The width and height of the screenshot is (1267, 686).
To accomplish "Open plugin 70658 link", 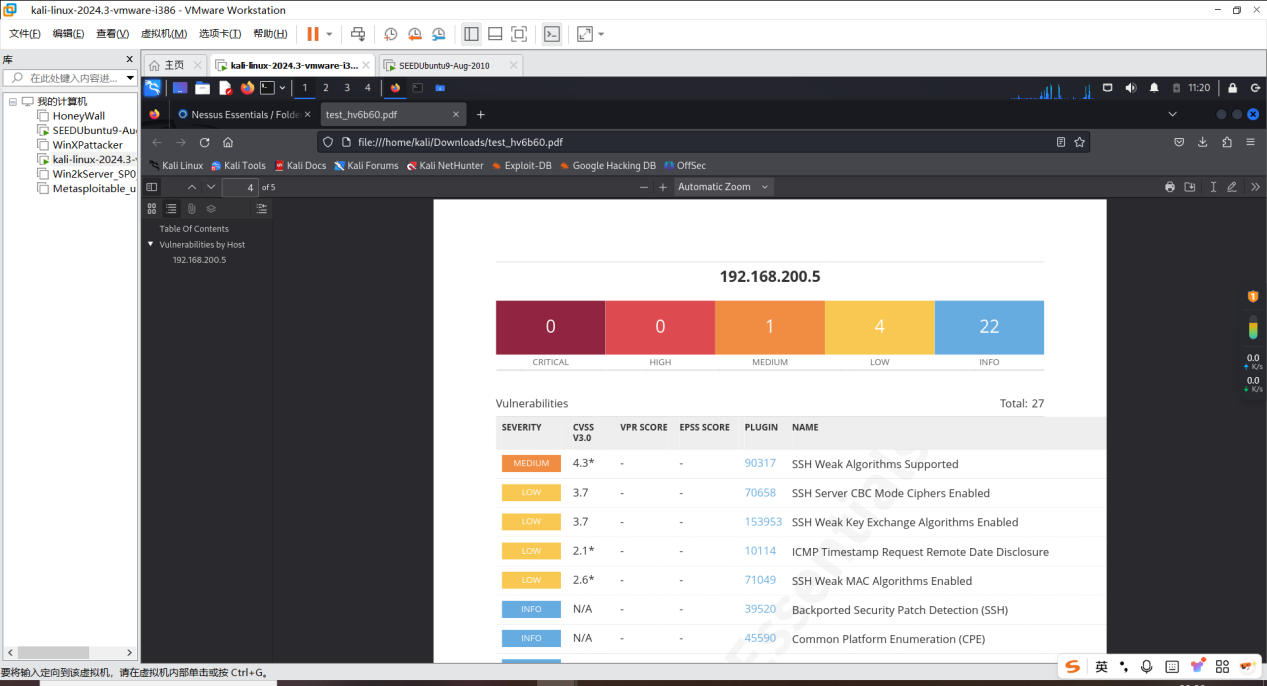I will (x=760, y=492).
